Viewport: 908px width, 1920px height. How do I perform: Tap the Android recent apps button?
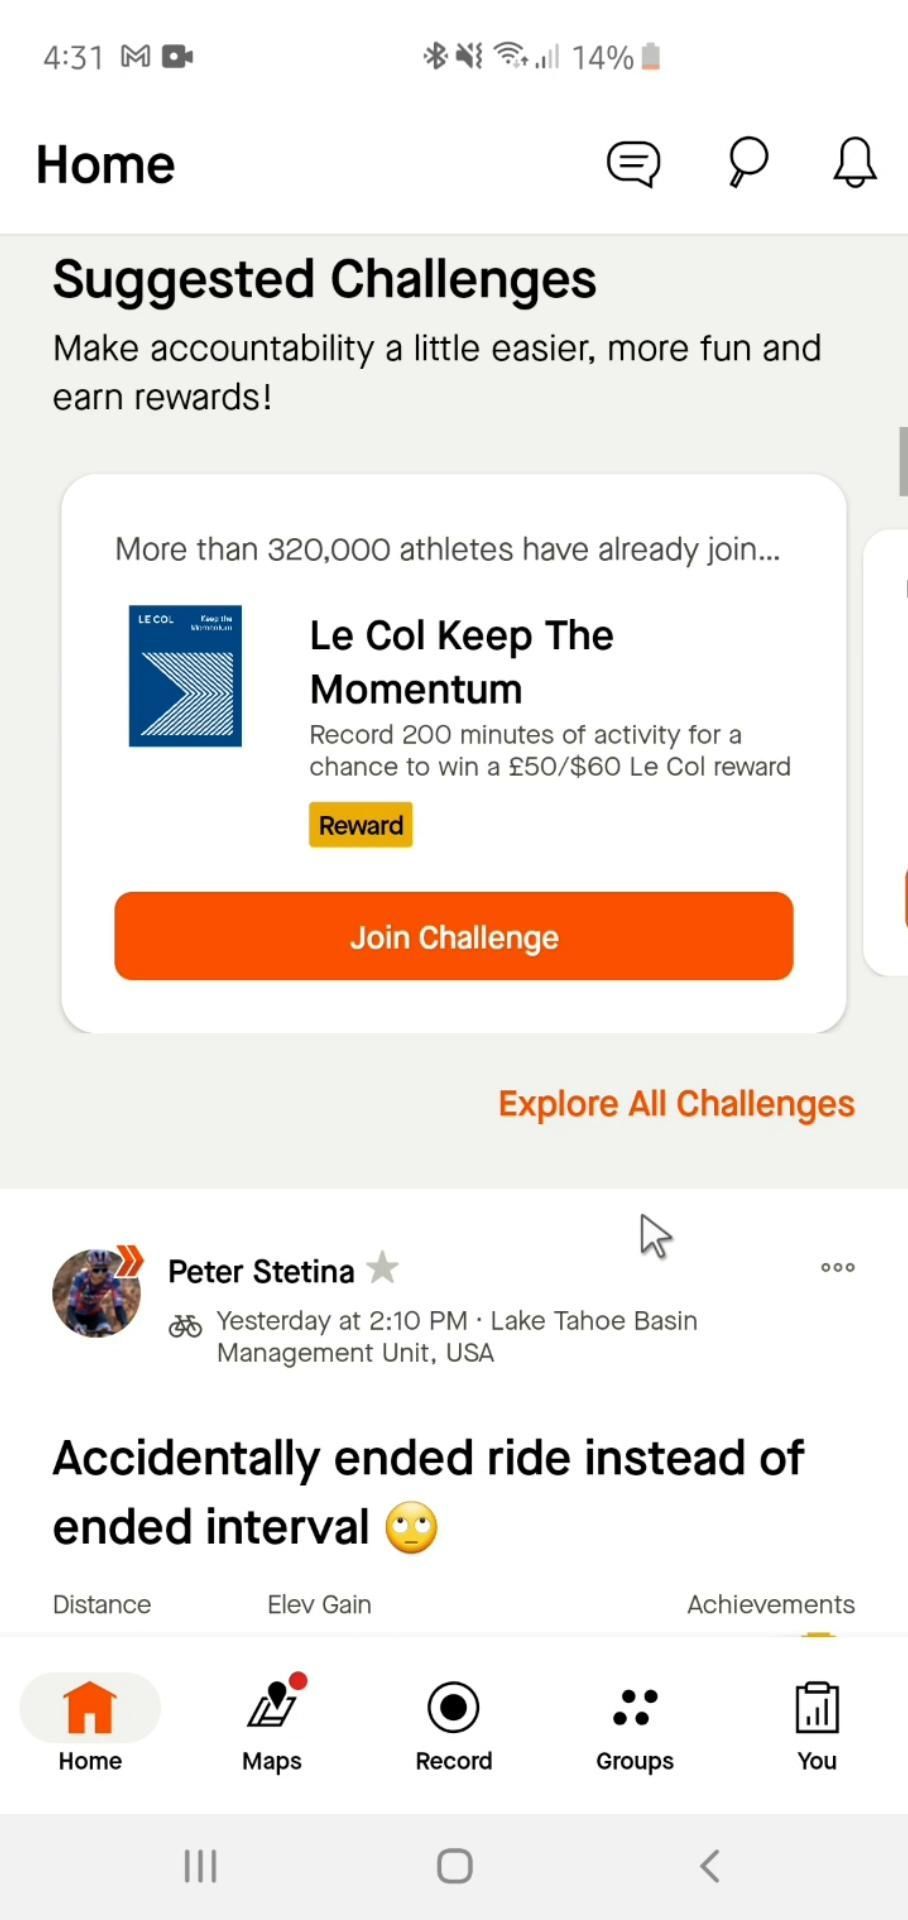(x=200, y=1866)
